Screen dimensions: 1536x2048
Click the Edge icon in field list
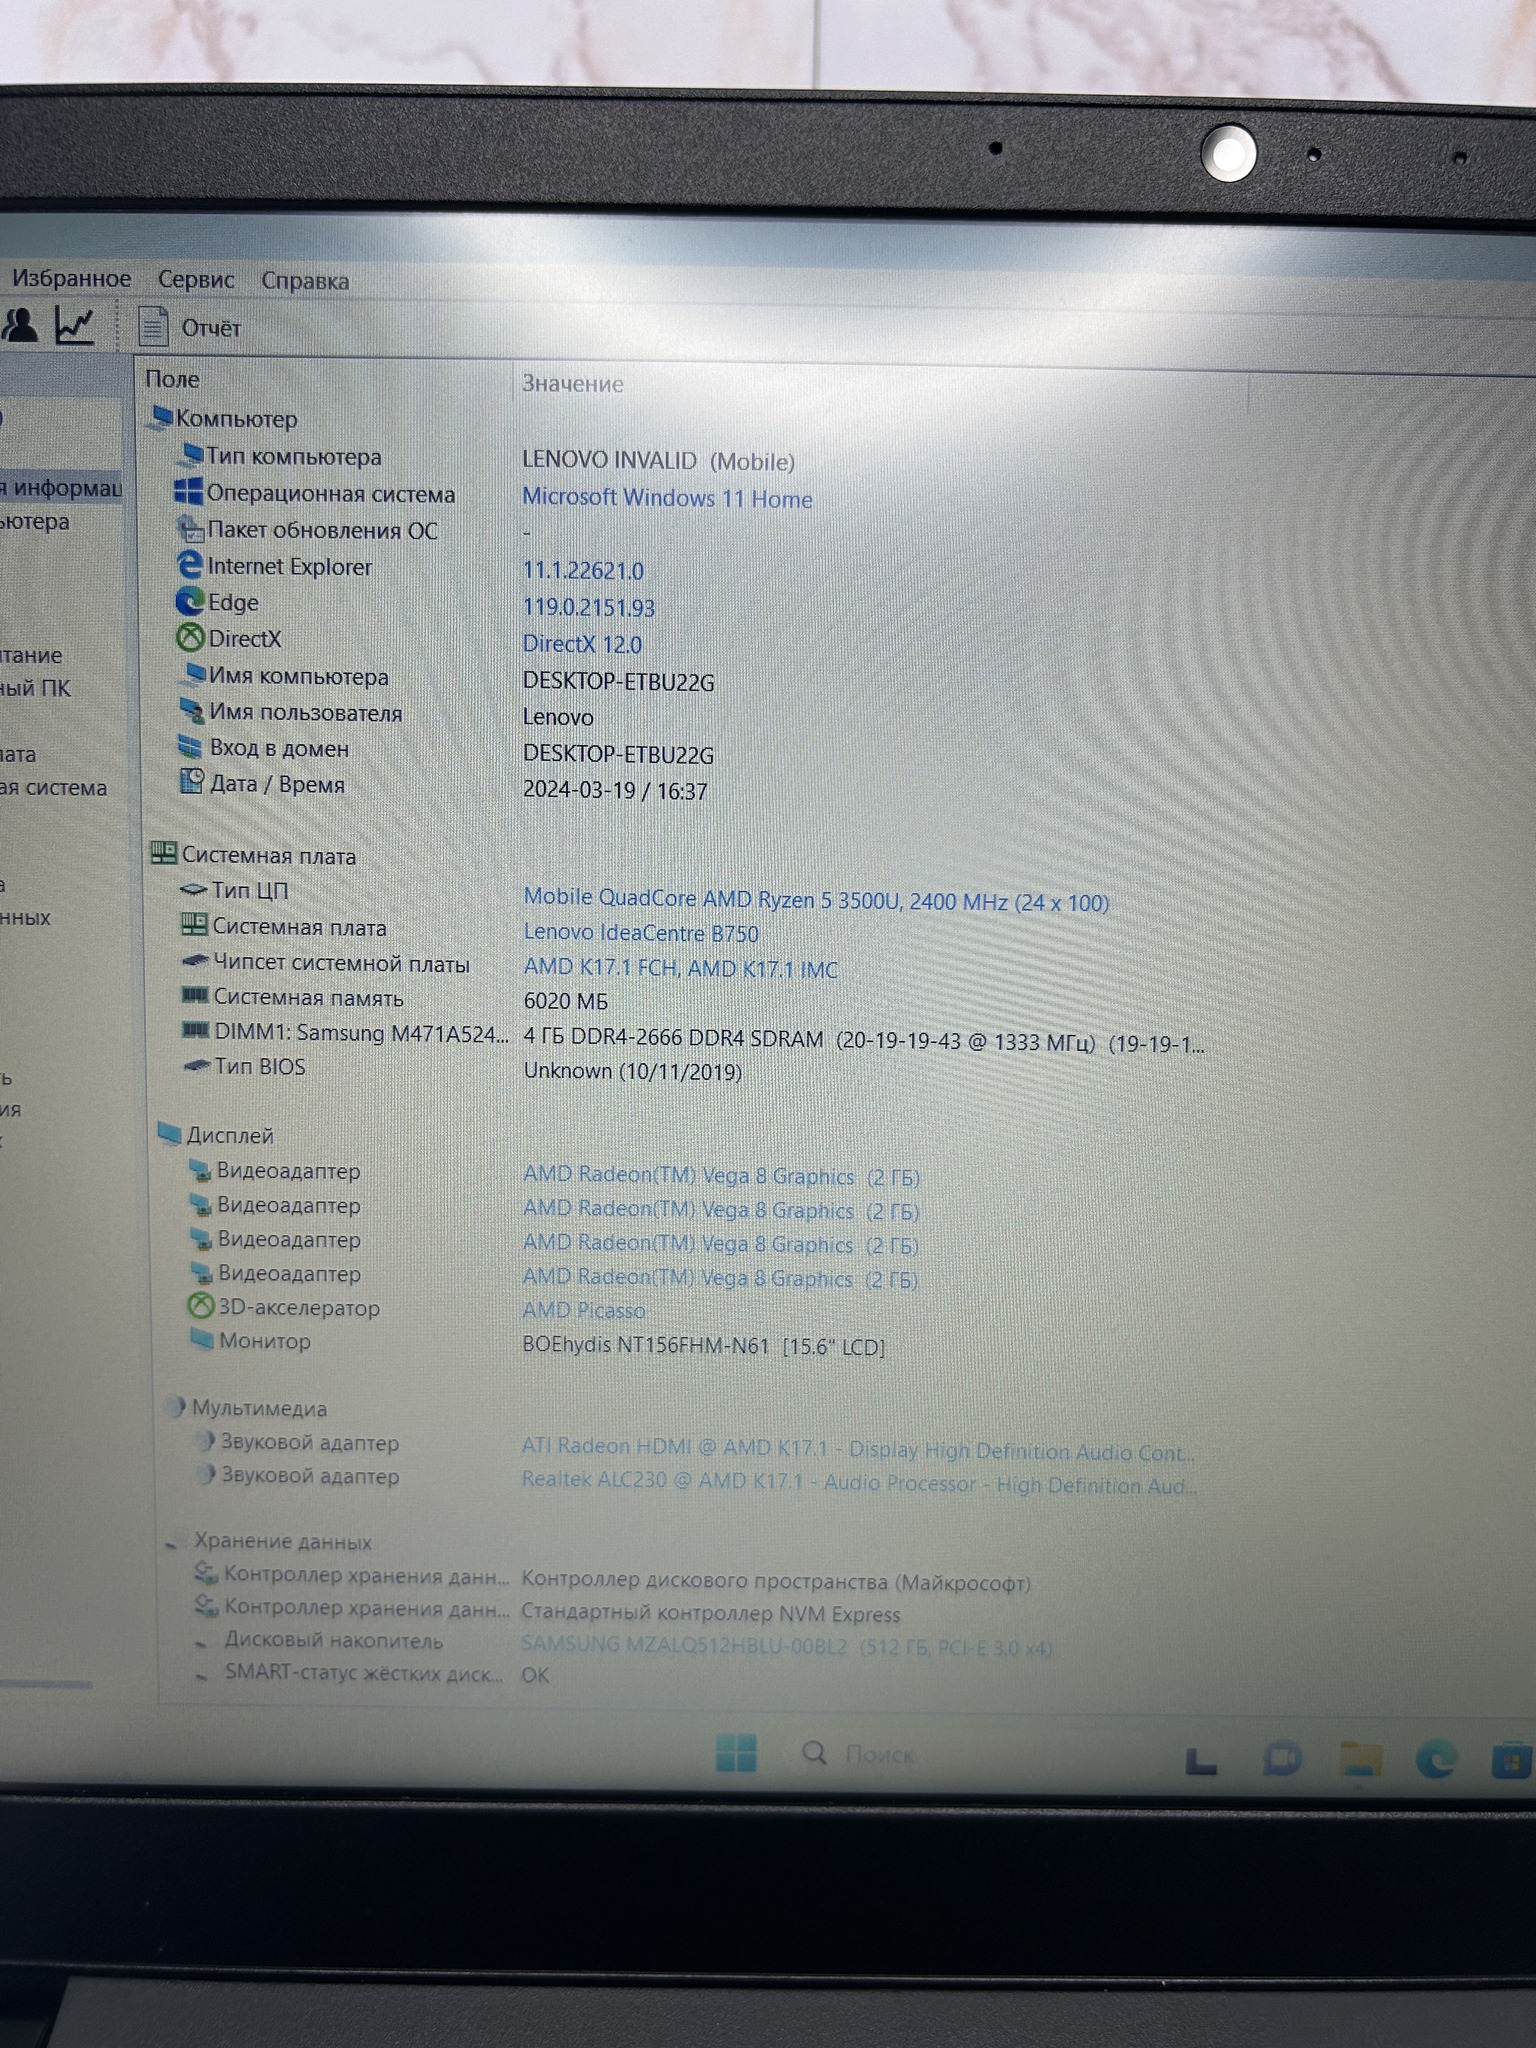[190, 601]
